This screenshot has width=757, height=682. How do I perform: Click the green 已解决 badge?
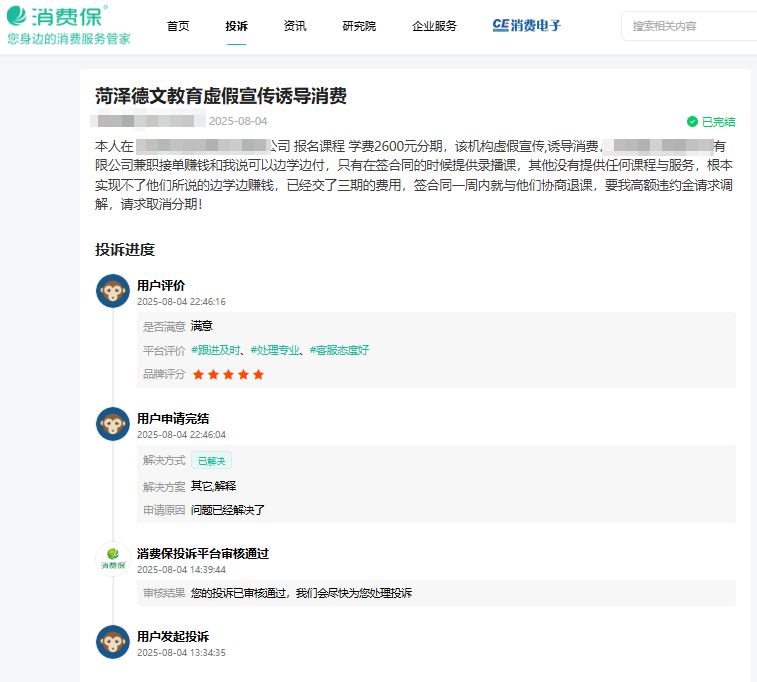coord(211,460)
